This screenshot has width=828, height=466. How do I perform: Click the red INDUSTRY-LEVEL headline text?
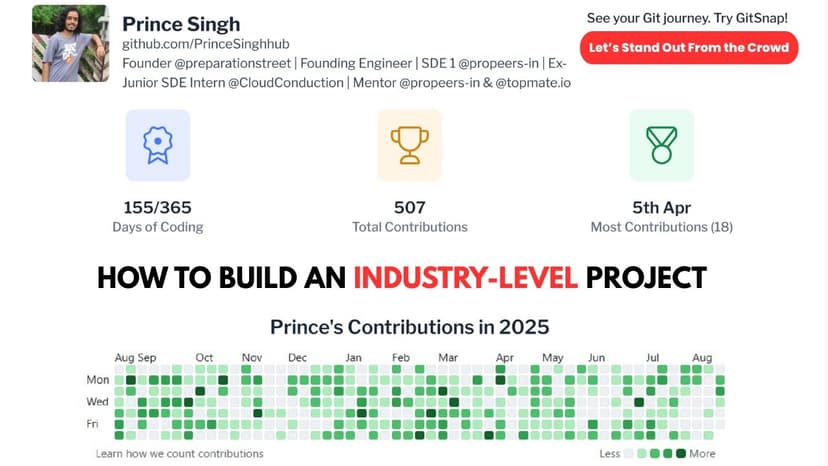465,277
